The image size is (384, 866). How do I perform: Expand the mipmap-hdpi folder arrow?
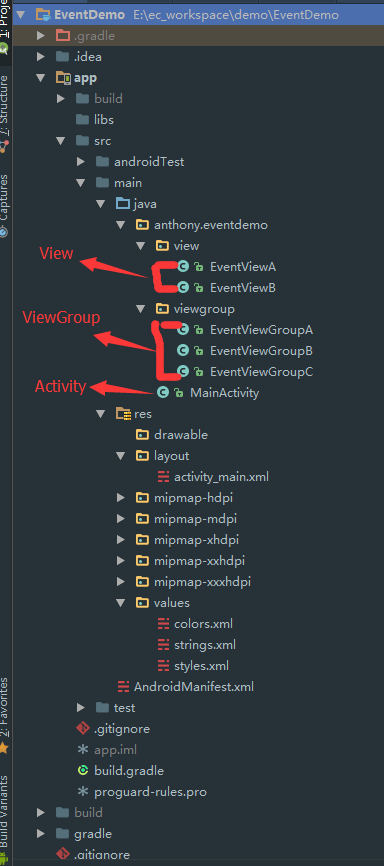pyautogui.click(x=120, y=498)
